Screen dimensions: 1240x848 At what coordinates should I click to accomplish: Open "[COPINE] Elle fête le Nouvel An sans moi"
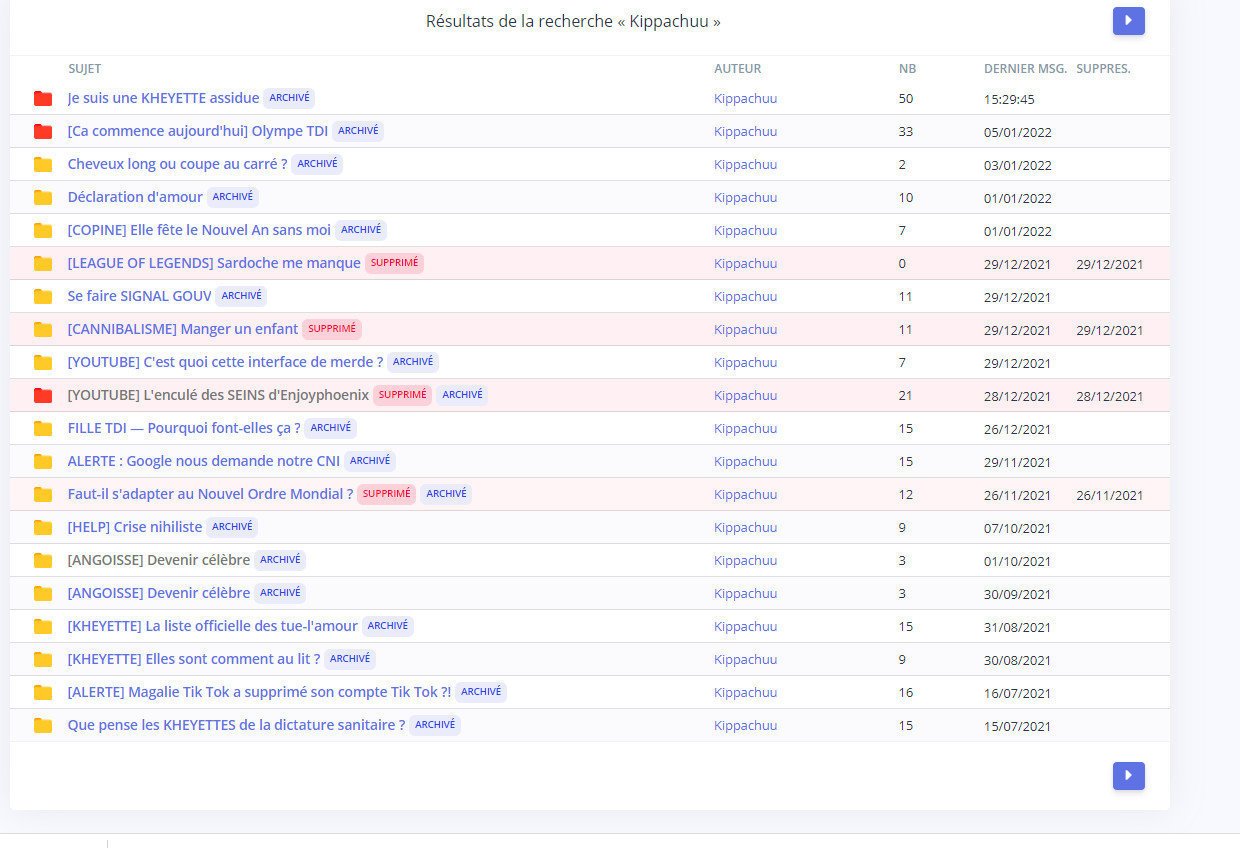(199, 230)
